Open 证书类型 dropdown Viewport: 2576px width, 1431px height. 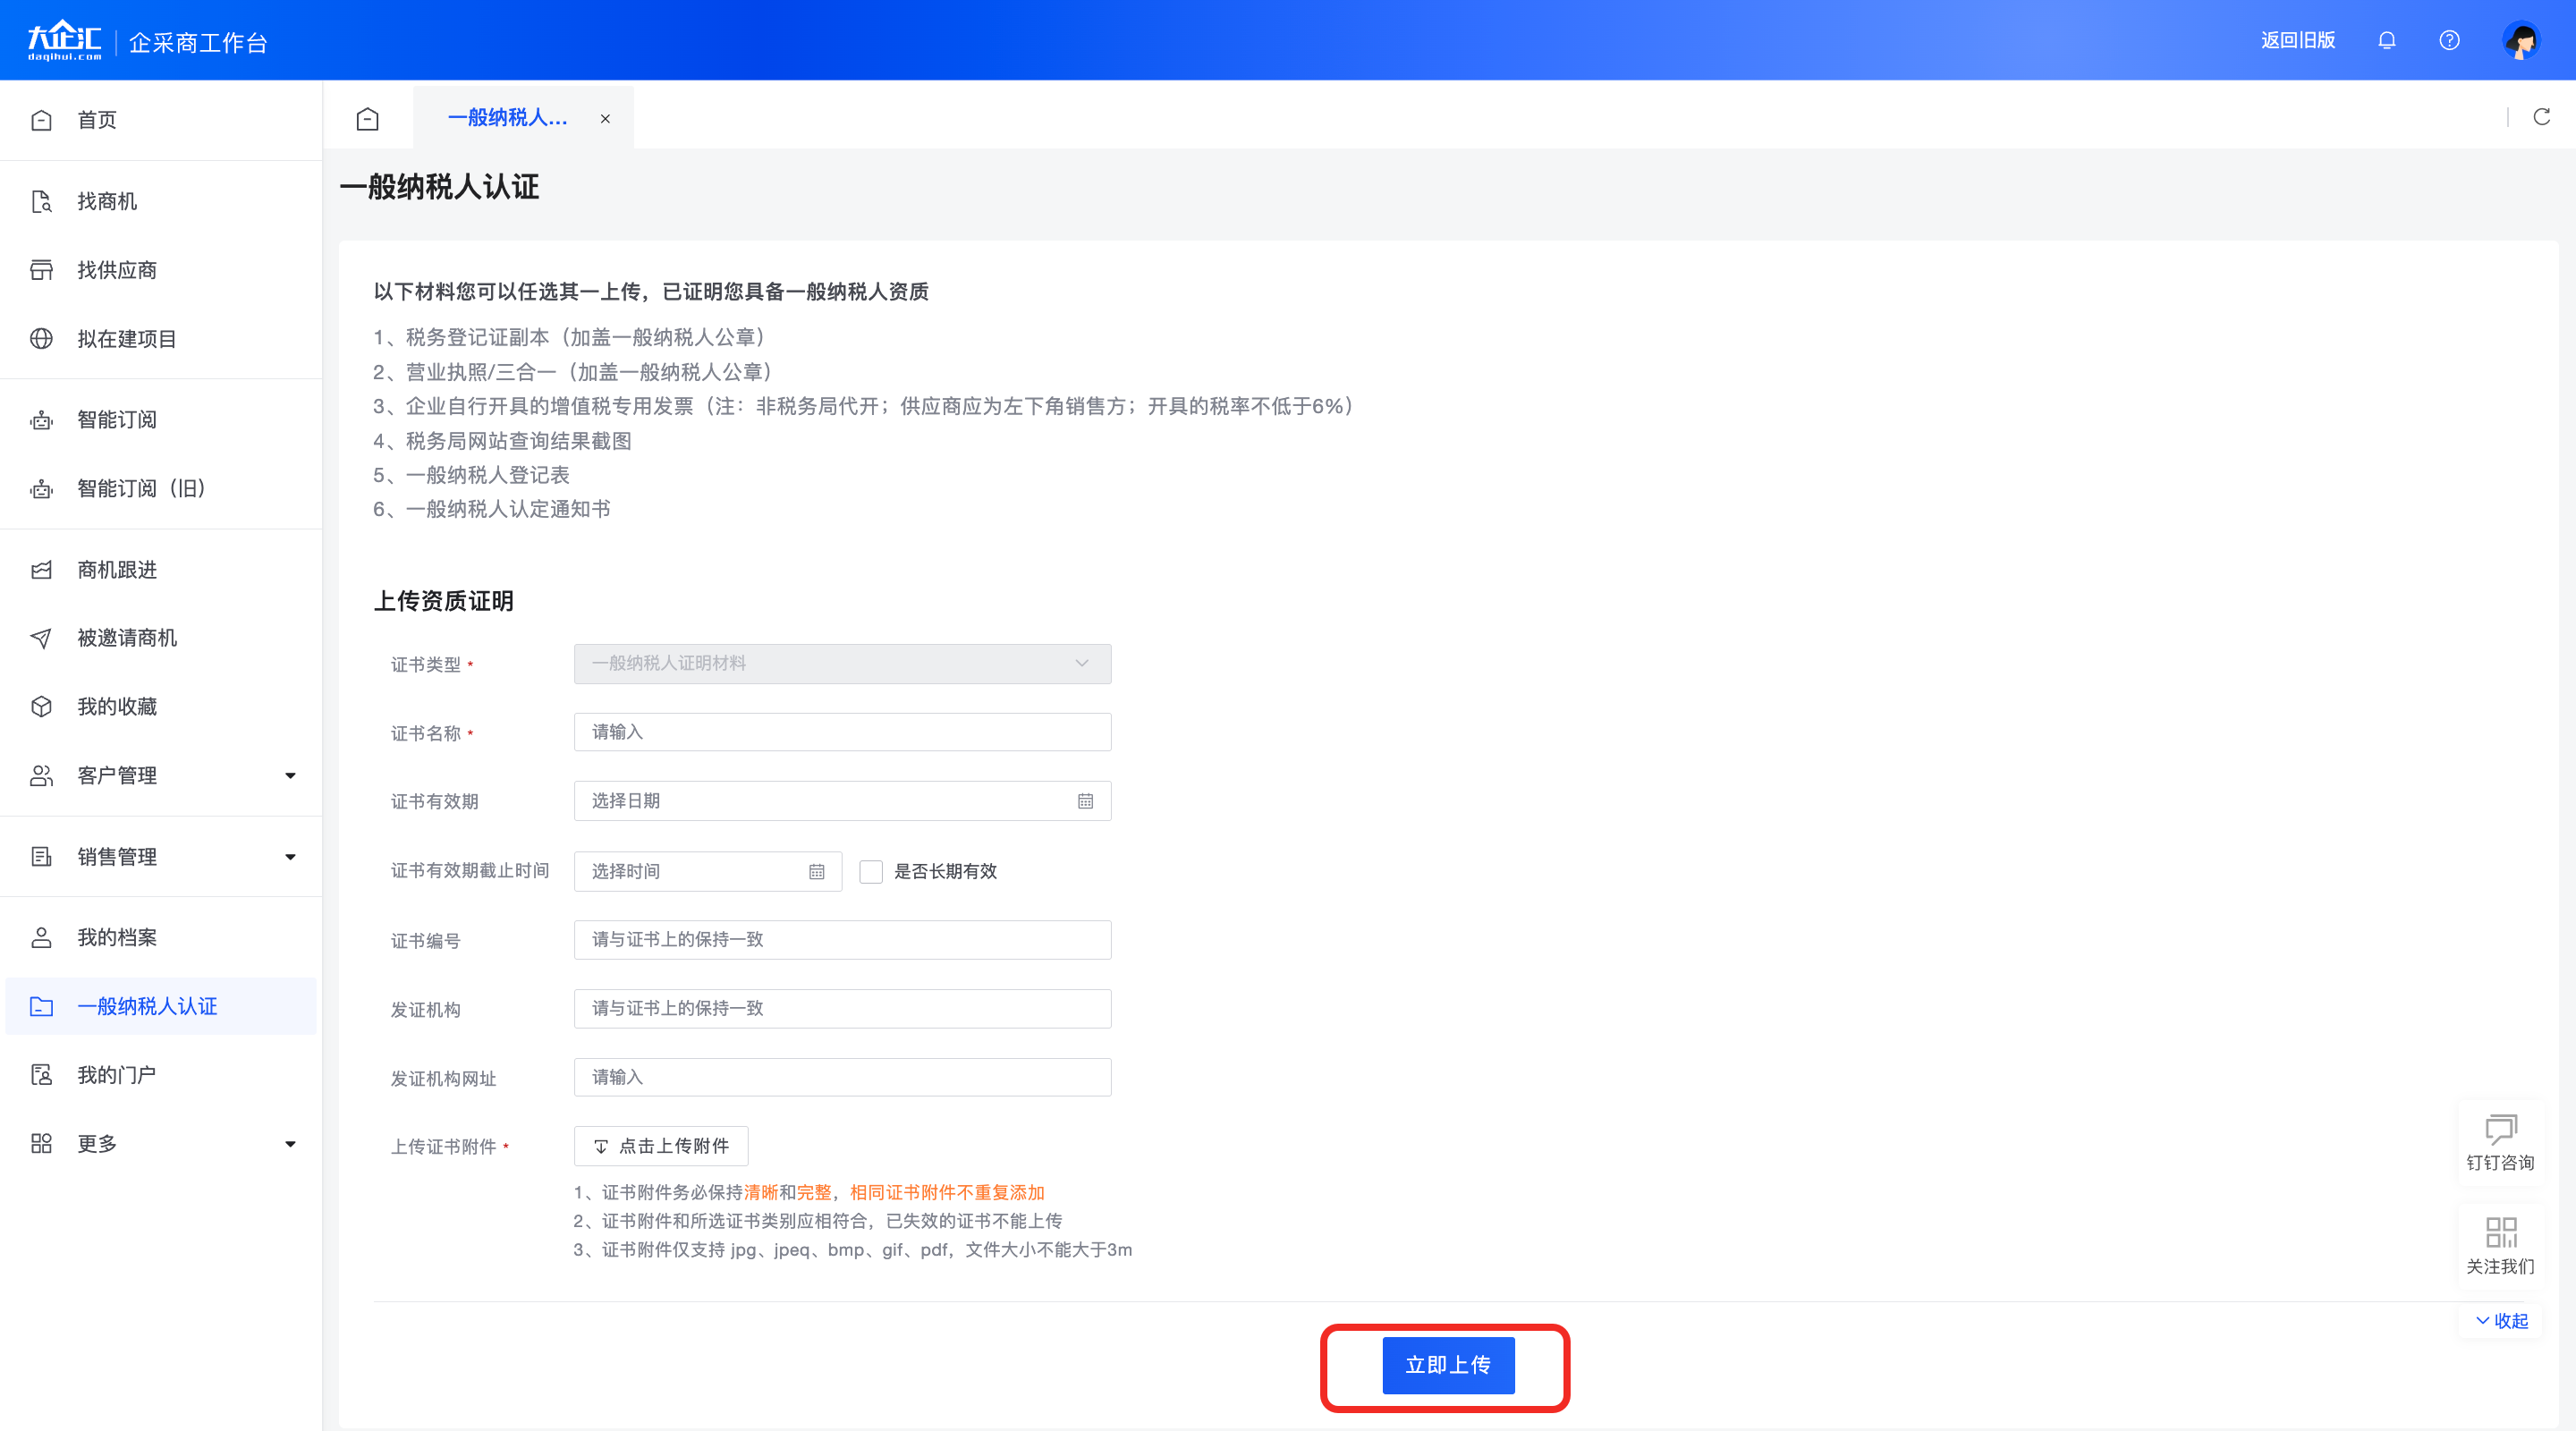point(842,664)
